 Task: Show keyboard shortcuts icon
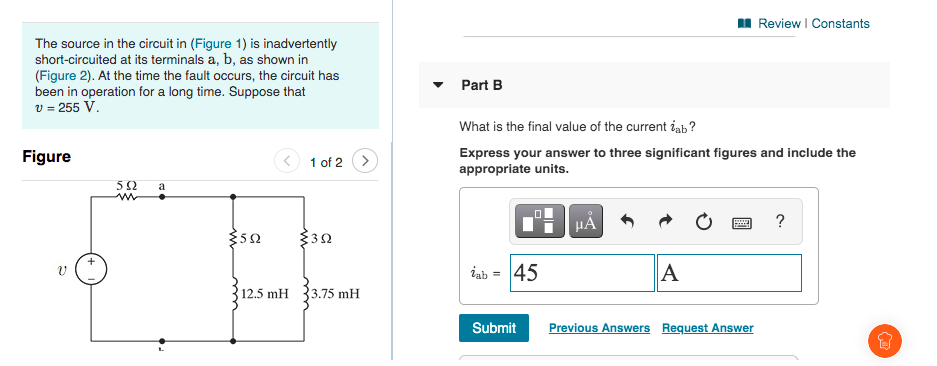(742, 223)
